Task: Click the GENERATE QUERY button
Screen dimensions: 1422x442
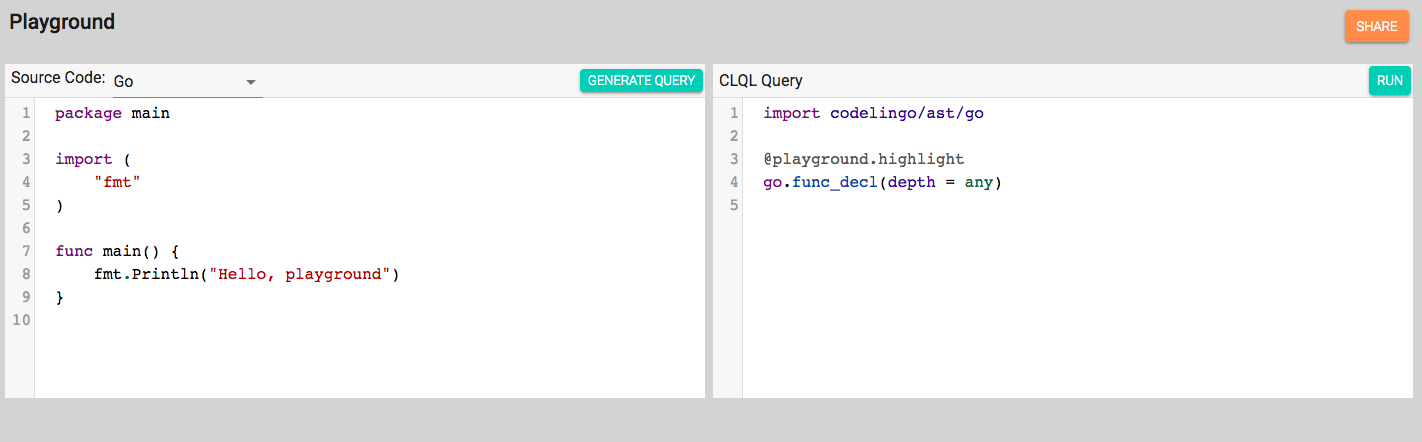Action: tap(641, 81)
